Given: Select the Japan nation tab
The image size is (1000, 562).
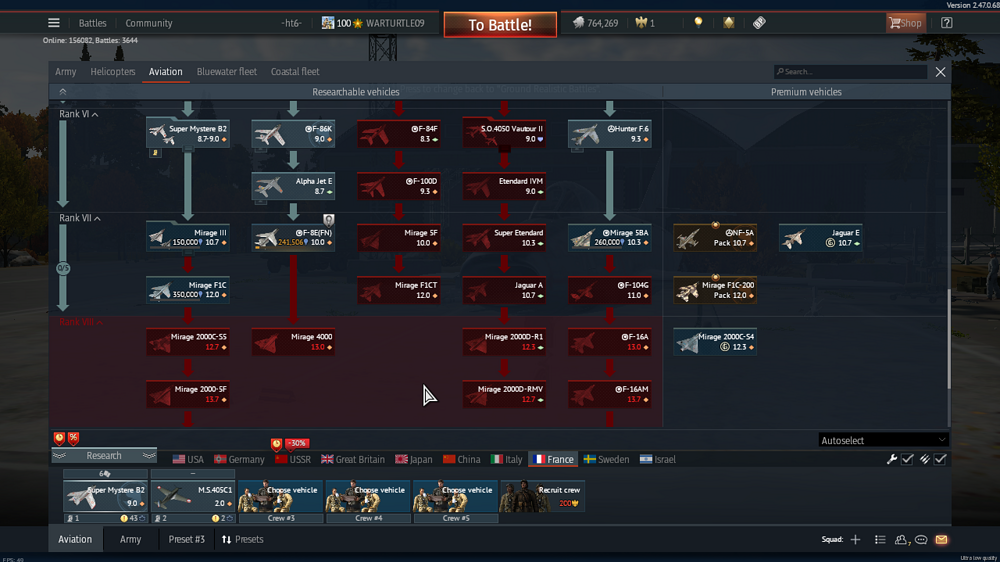Looking at the screenshot, I should tap(413, 459).
